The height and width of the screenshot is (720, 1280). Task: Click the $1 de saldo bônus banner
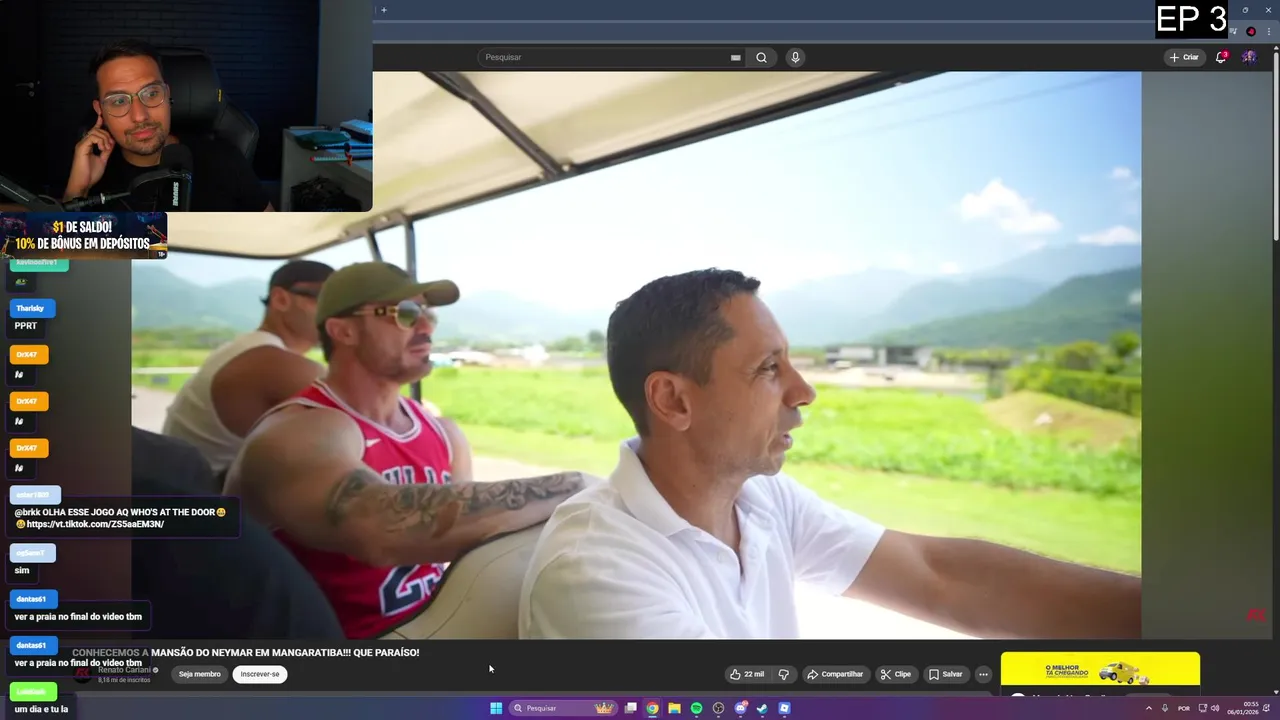83,236
